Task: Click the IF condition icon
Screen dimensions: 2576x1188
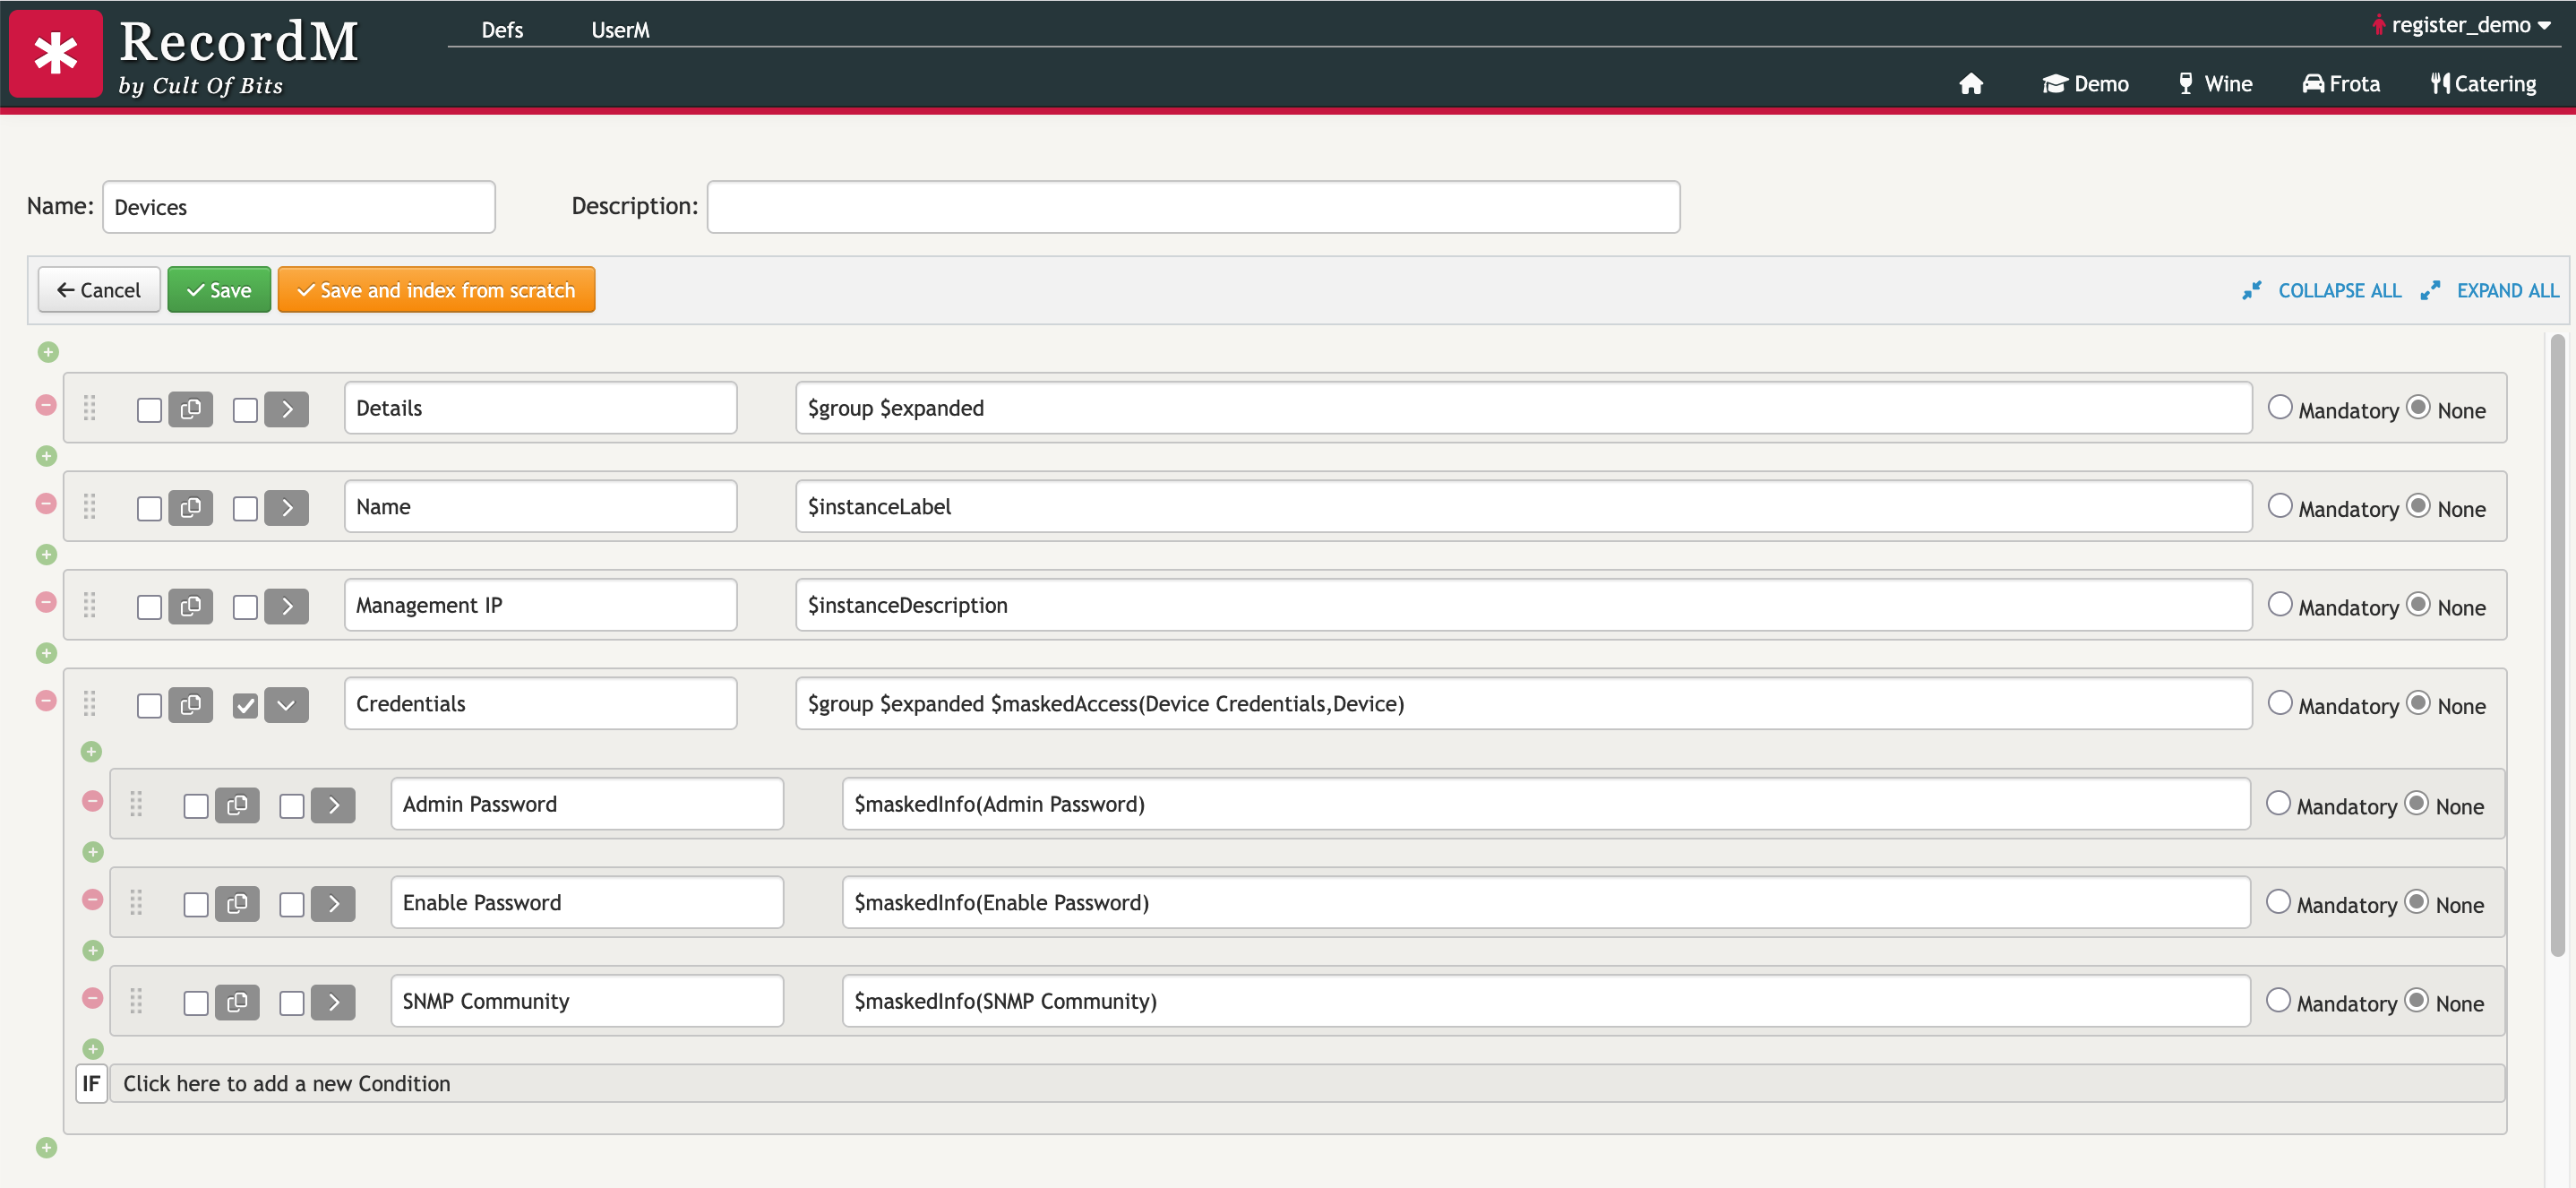Action: point(91,1084)
